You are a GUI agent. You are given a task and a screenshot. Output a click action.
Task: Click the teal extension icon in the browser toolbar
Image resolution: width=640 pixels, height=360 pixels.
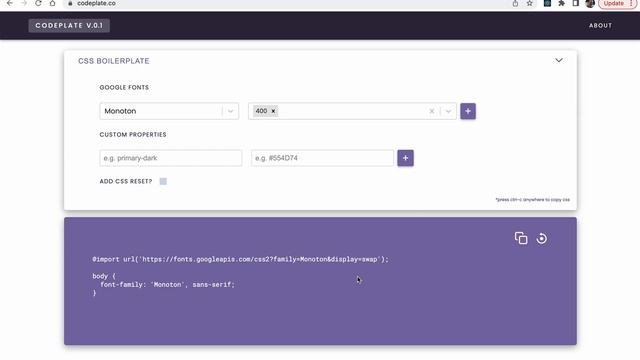click(x=547, y=3)
